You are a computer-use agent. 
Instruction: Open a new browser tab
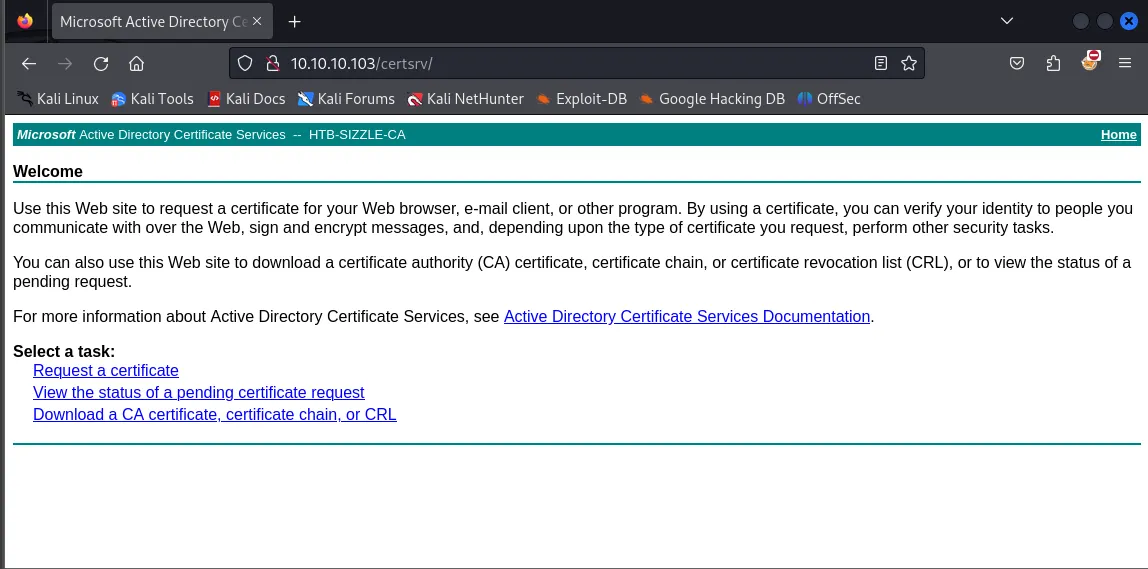[x=295, y=21]
